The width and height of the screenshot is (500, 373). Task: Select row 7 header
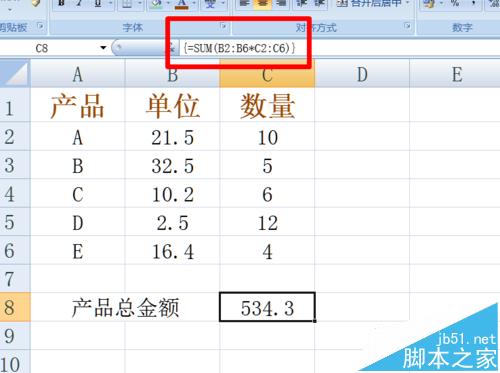point(15,279)
